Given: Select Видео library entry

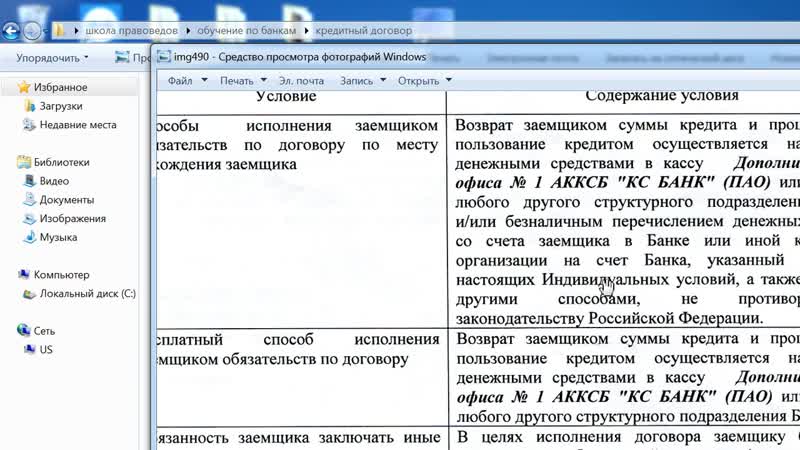Looking at the screenshot, I should tap(54, 181).
